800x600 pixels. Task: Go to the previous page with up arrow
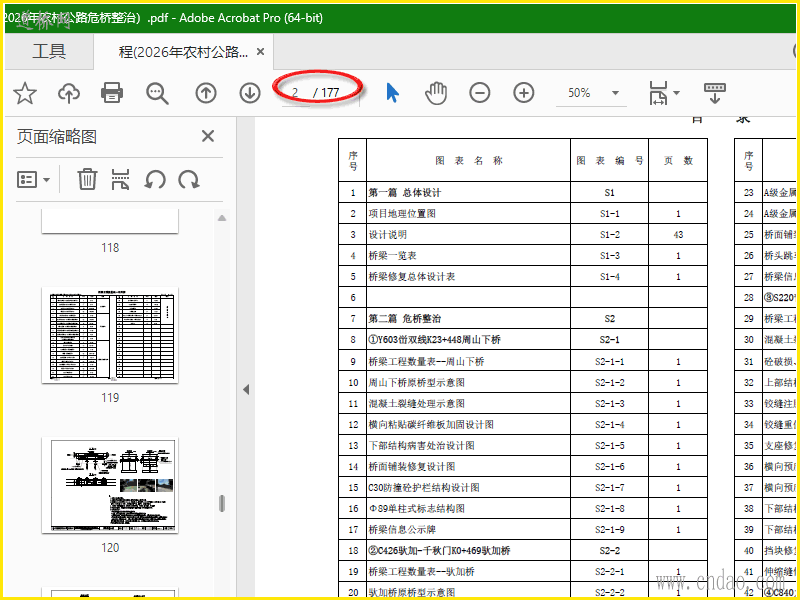(206, 93)
